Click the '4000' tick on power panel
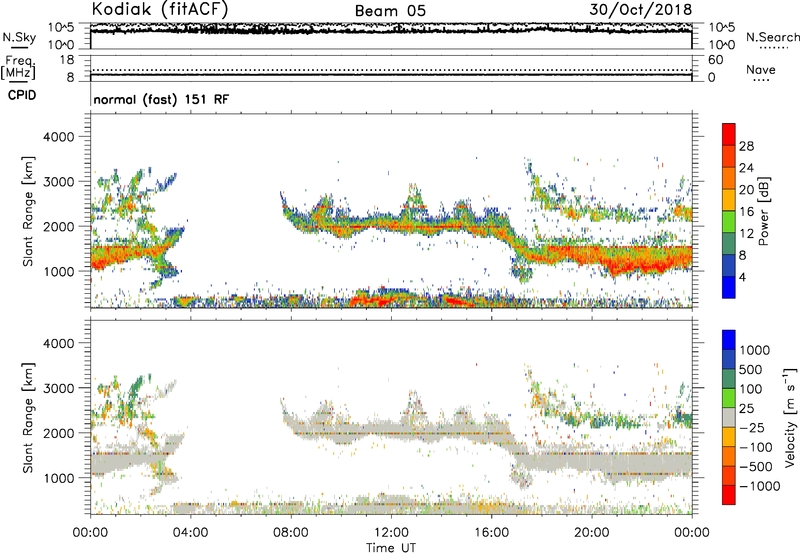Viewport: 800px width, 554px height. (59, 137)
